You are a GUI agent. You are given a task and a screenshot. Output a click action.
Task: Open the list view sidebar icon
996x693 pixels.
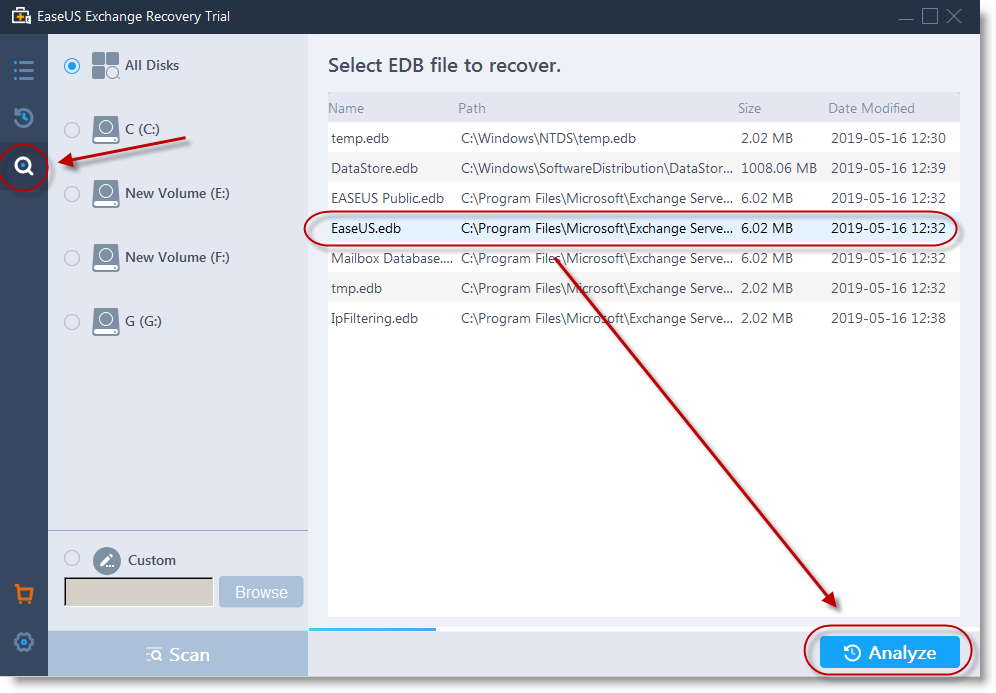(24, 70)
